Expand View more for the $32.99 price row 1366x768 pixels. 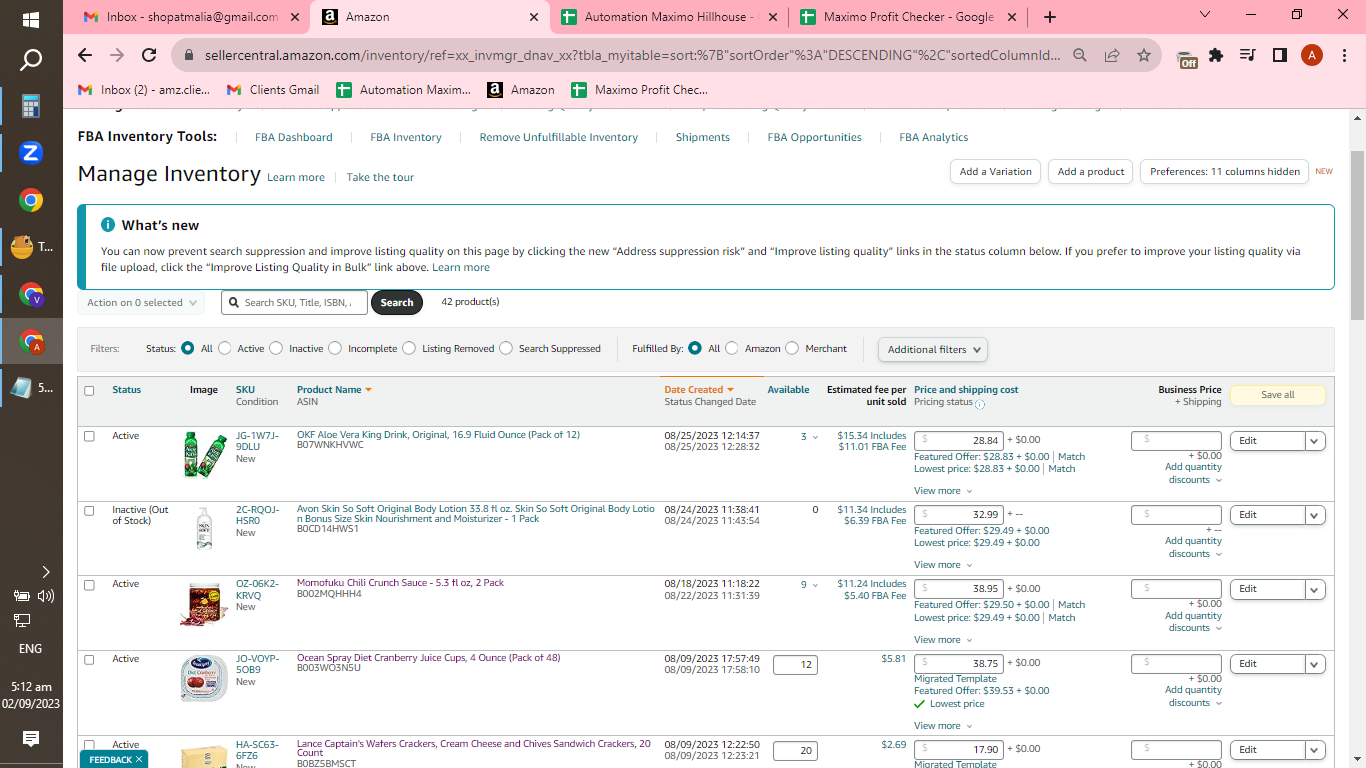(942, 565)
